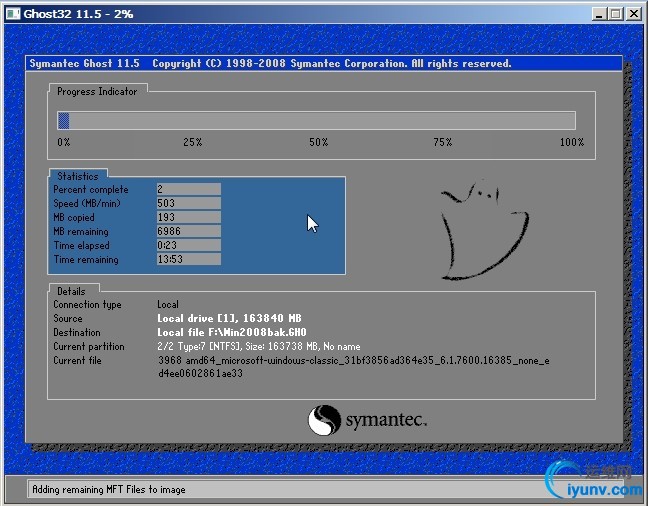This screenshot has width=648, height=506.
Task: Maximize the Ghost32 window
Action: pyautogui.click(x=616, y=14)
